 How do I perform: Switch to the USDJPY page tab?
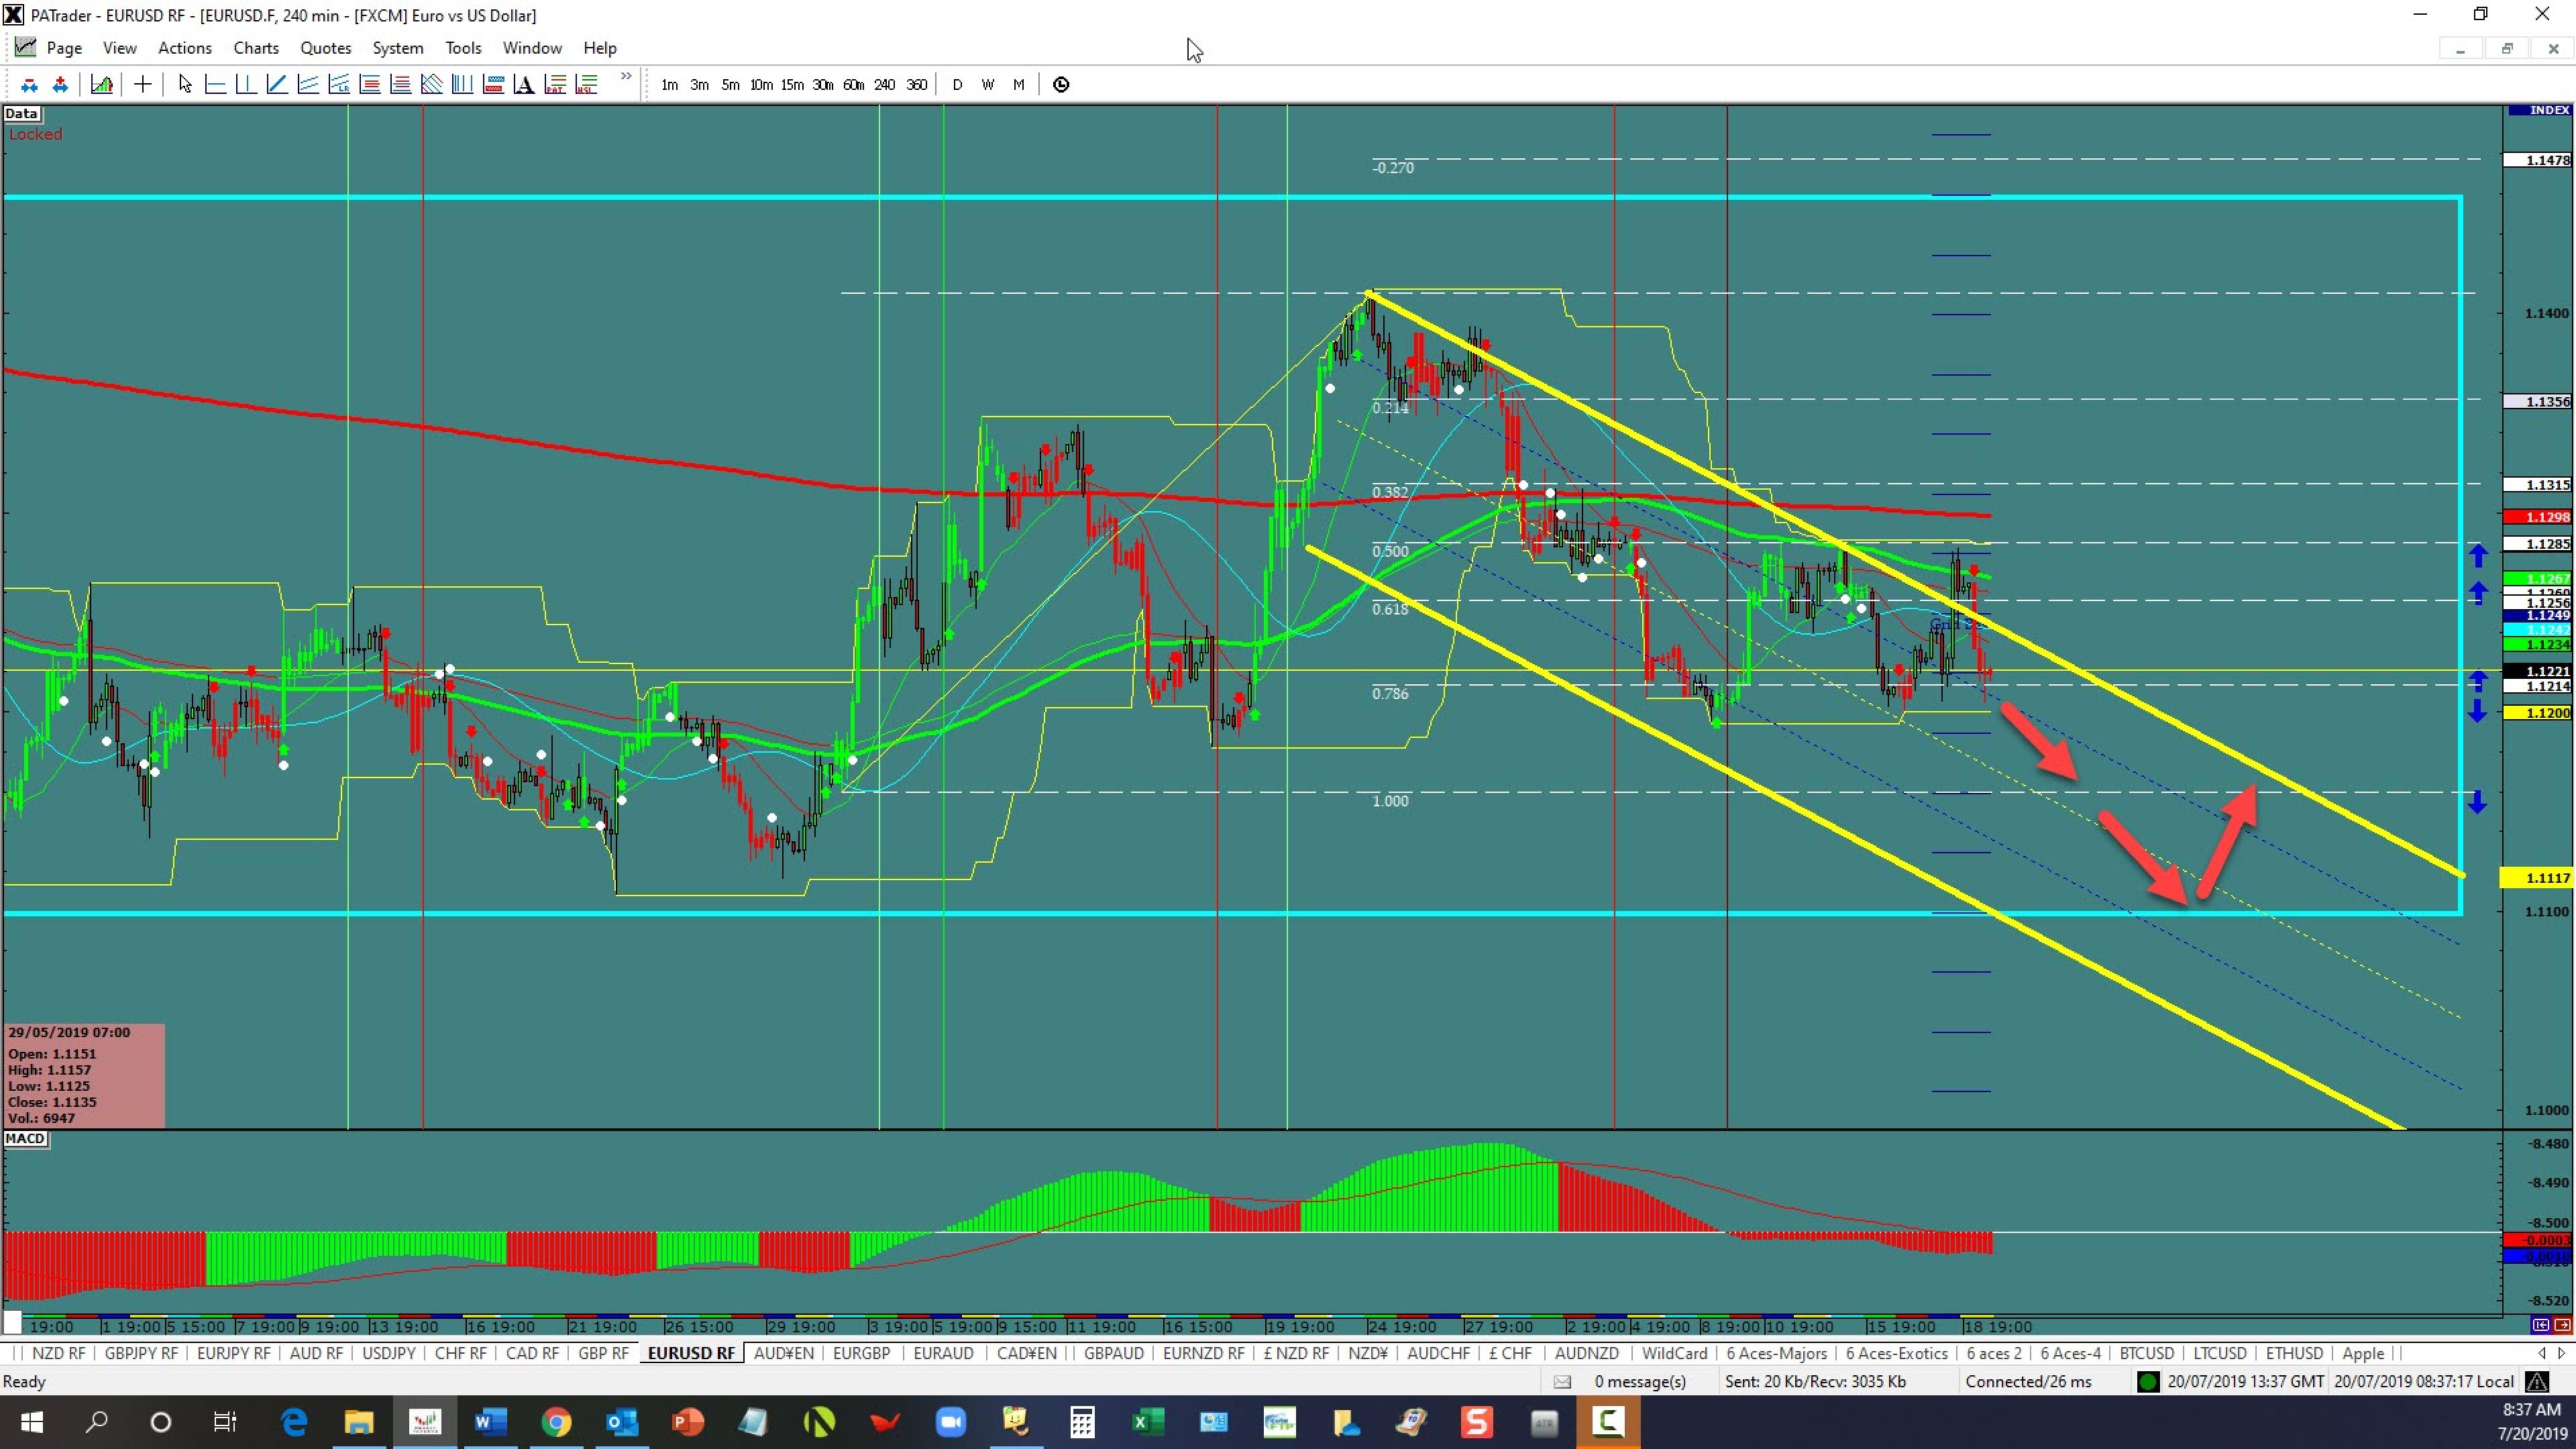(389, 1353)
